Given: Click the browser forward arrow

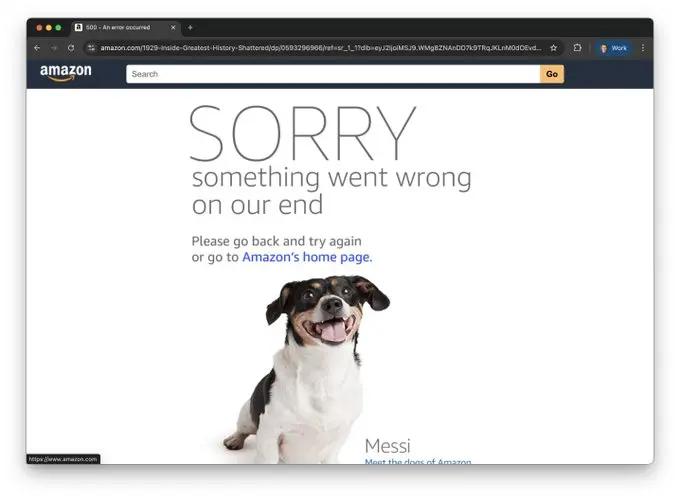Looking at the screenshot, I should tap(54, 48).
